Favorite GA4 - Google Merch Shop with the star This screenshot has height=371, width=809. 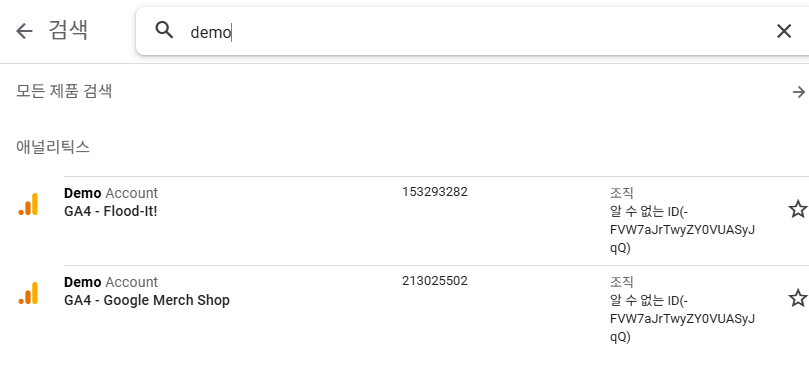coord(797,298)
